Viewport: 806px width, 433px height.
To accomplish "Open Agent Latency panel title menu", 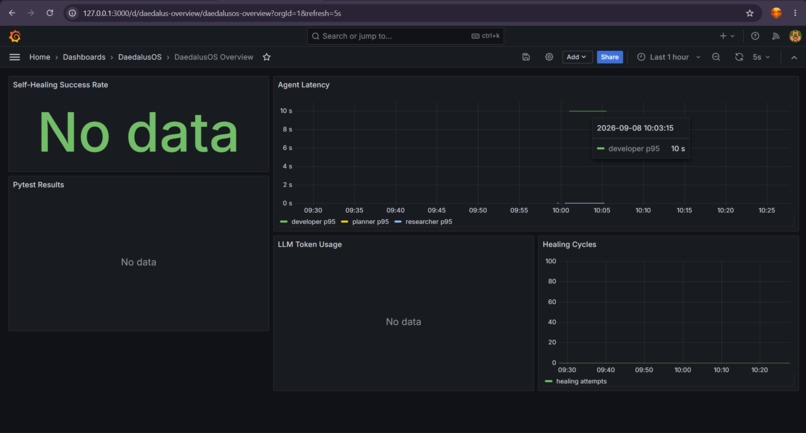I will pos(303,85).
